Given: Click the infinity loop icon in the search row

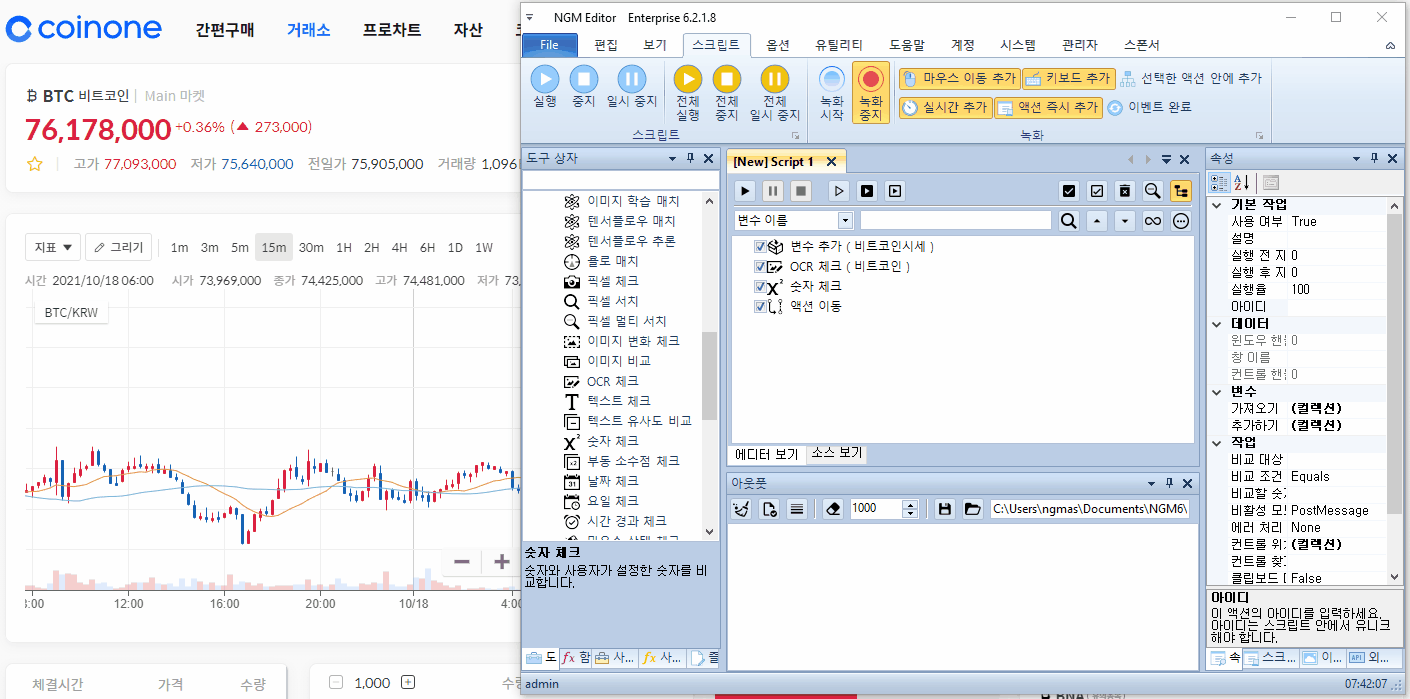Looking at the screenshot, I should pyautogui.click(x=1153, y=220).
